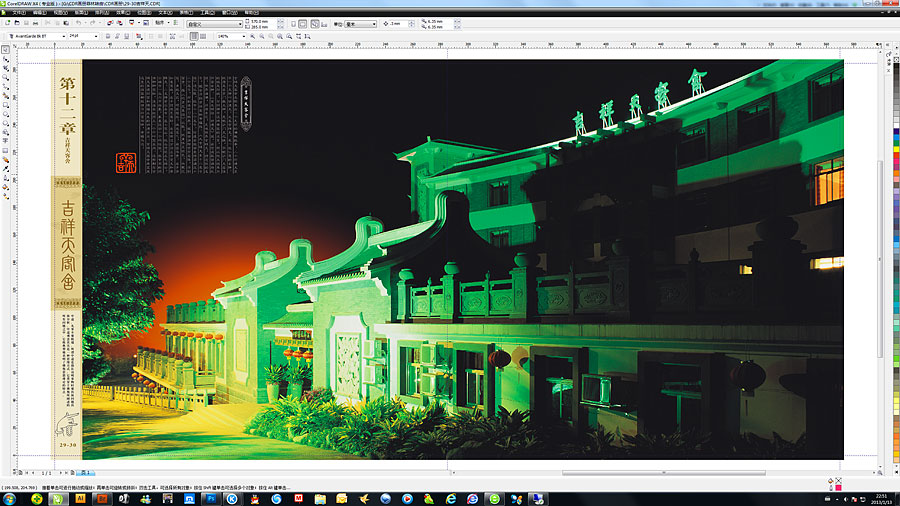Screen dimensions: 900x506
Task: Click the nudge offset .1 mm field
Action: pos(399,24)
